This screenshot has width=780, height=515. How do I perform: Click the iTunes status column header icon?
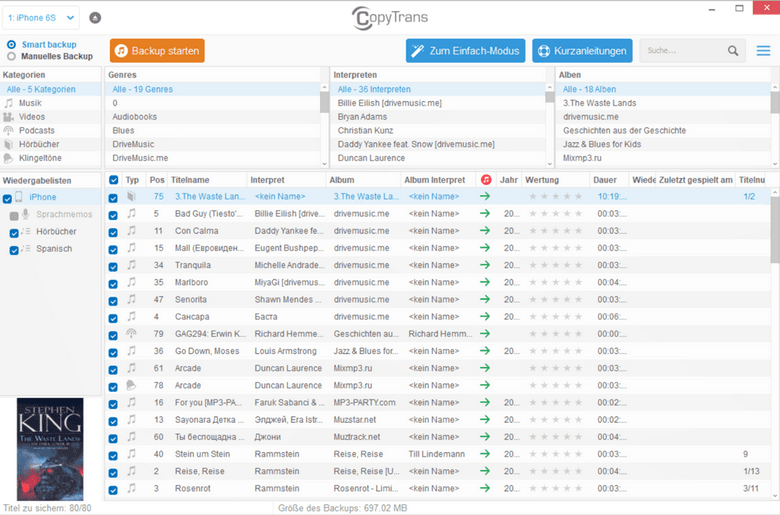coord(486,180)
